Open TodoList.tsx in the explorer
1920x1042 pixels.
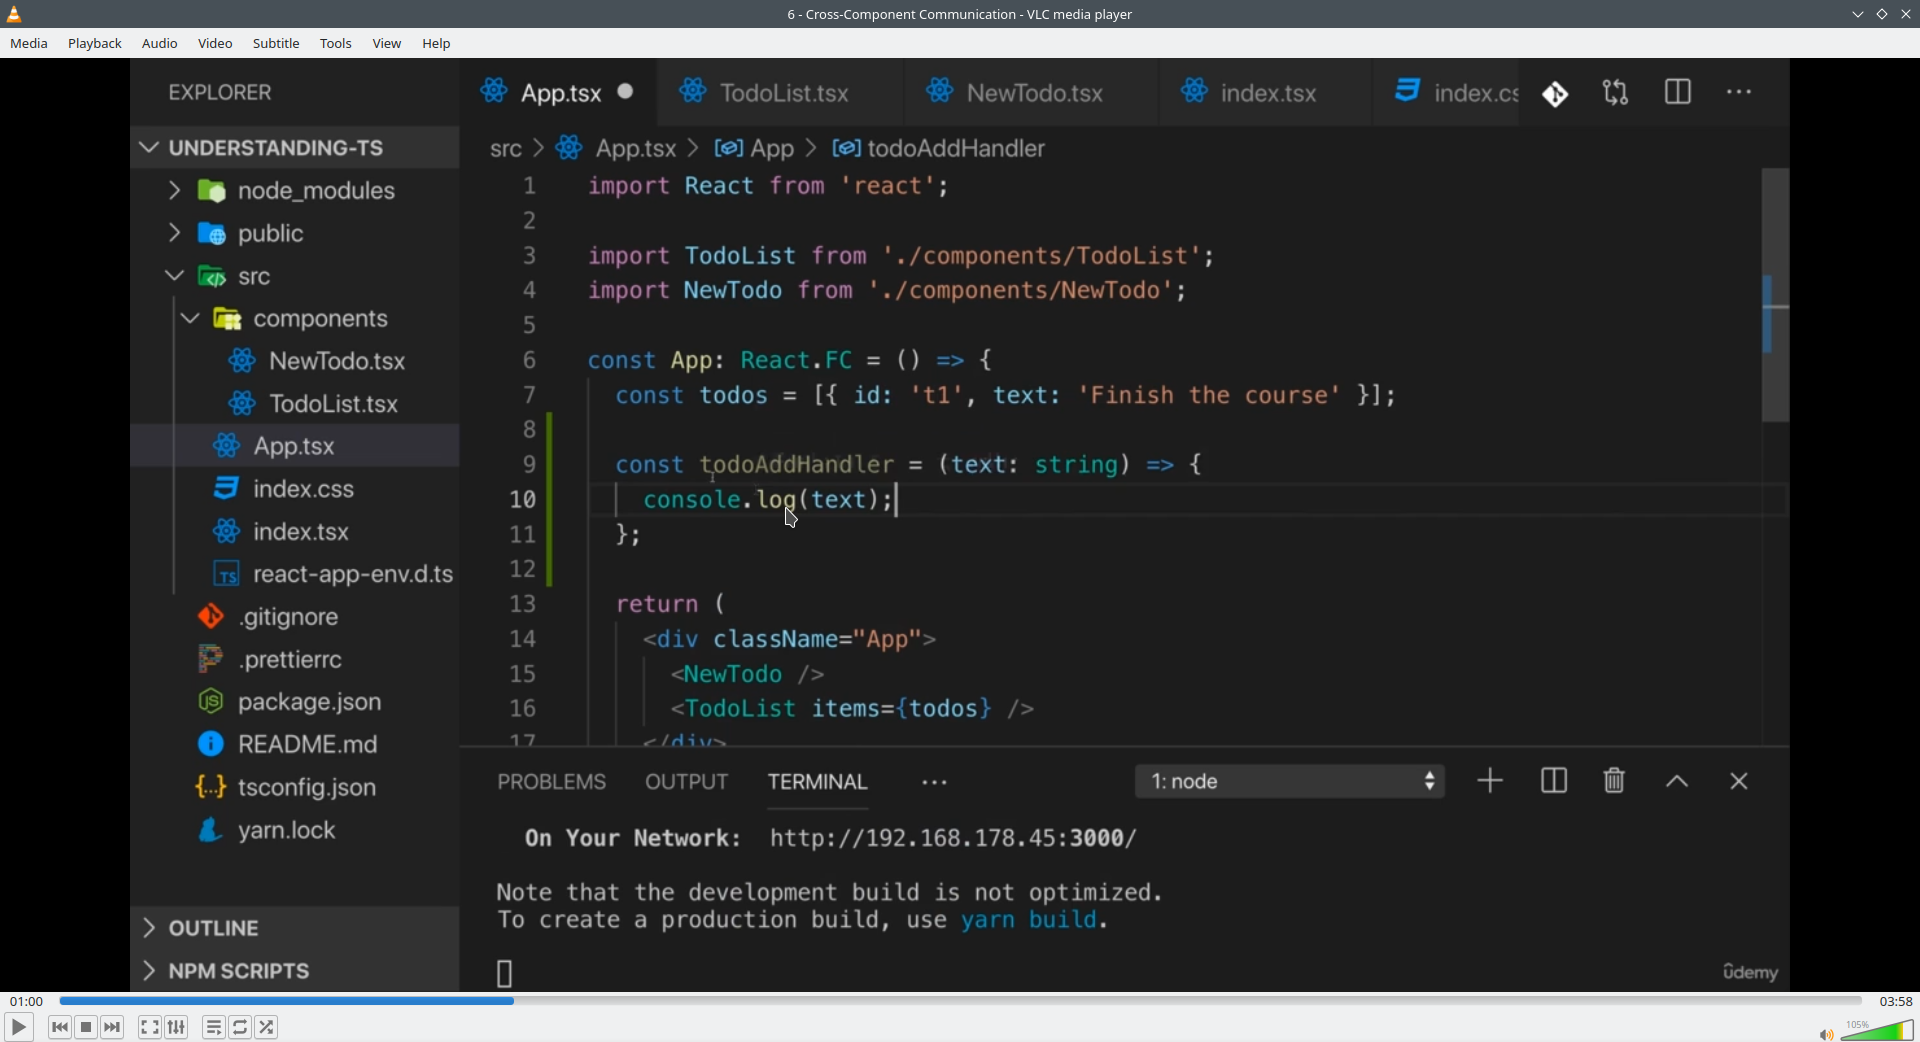[295, 405]
